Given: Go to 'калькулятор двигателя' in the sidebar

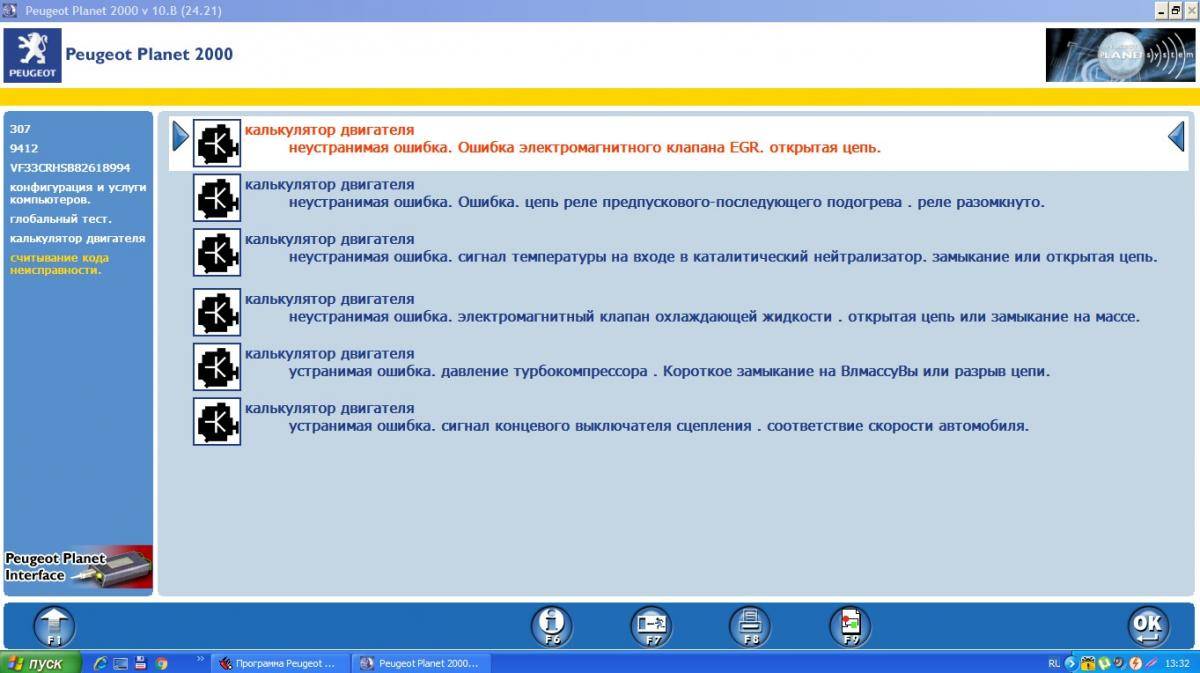Looking at the screenshot, I should coord(77,238).
